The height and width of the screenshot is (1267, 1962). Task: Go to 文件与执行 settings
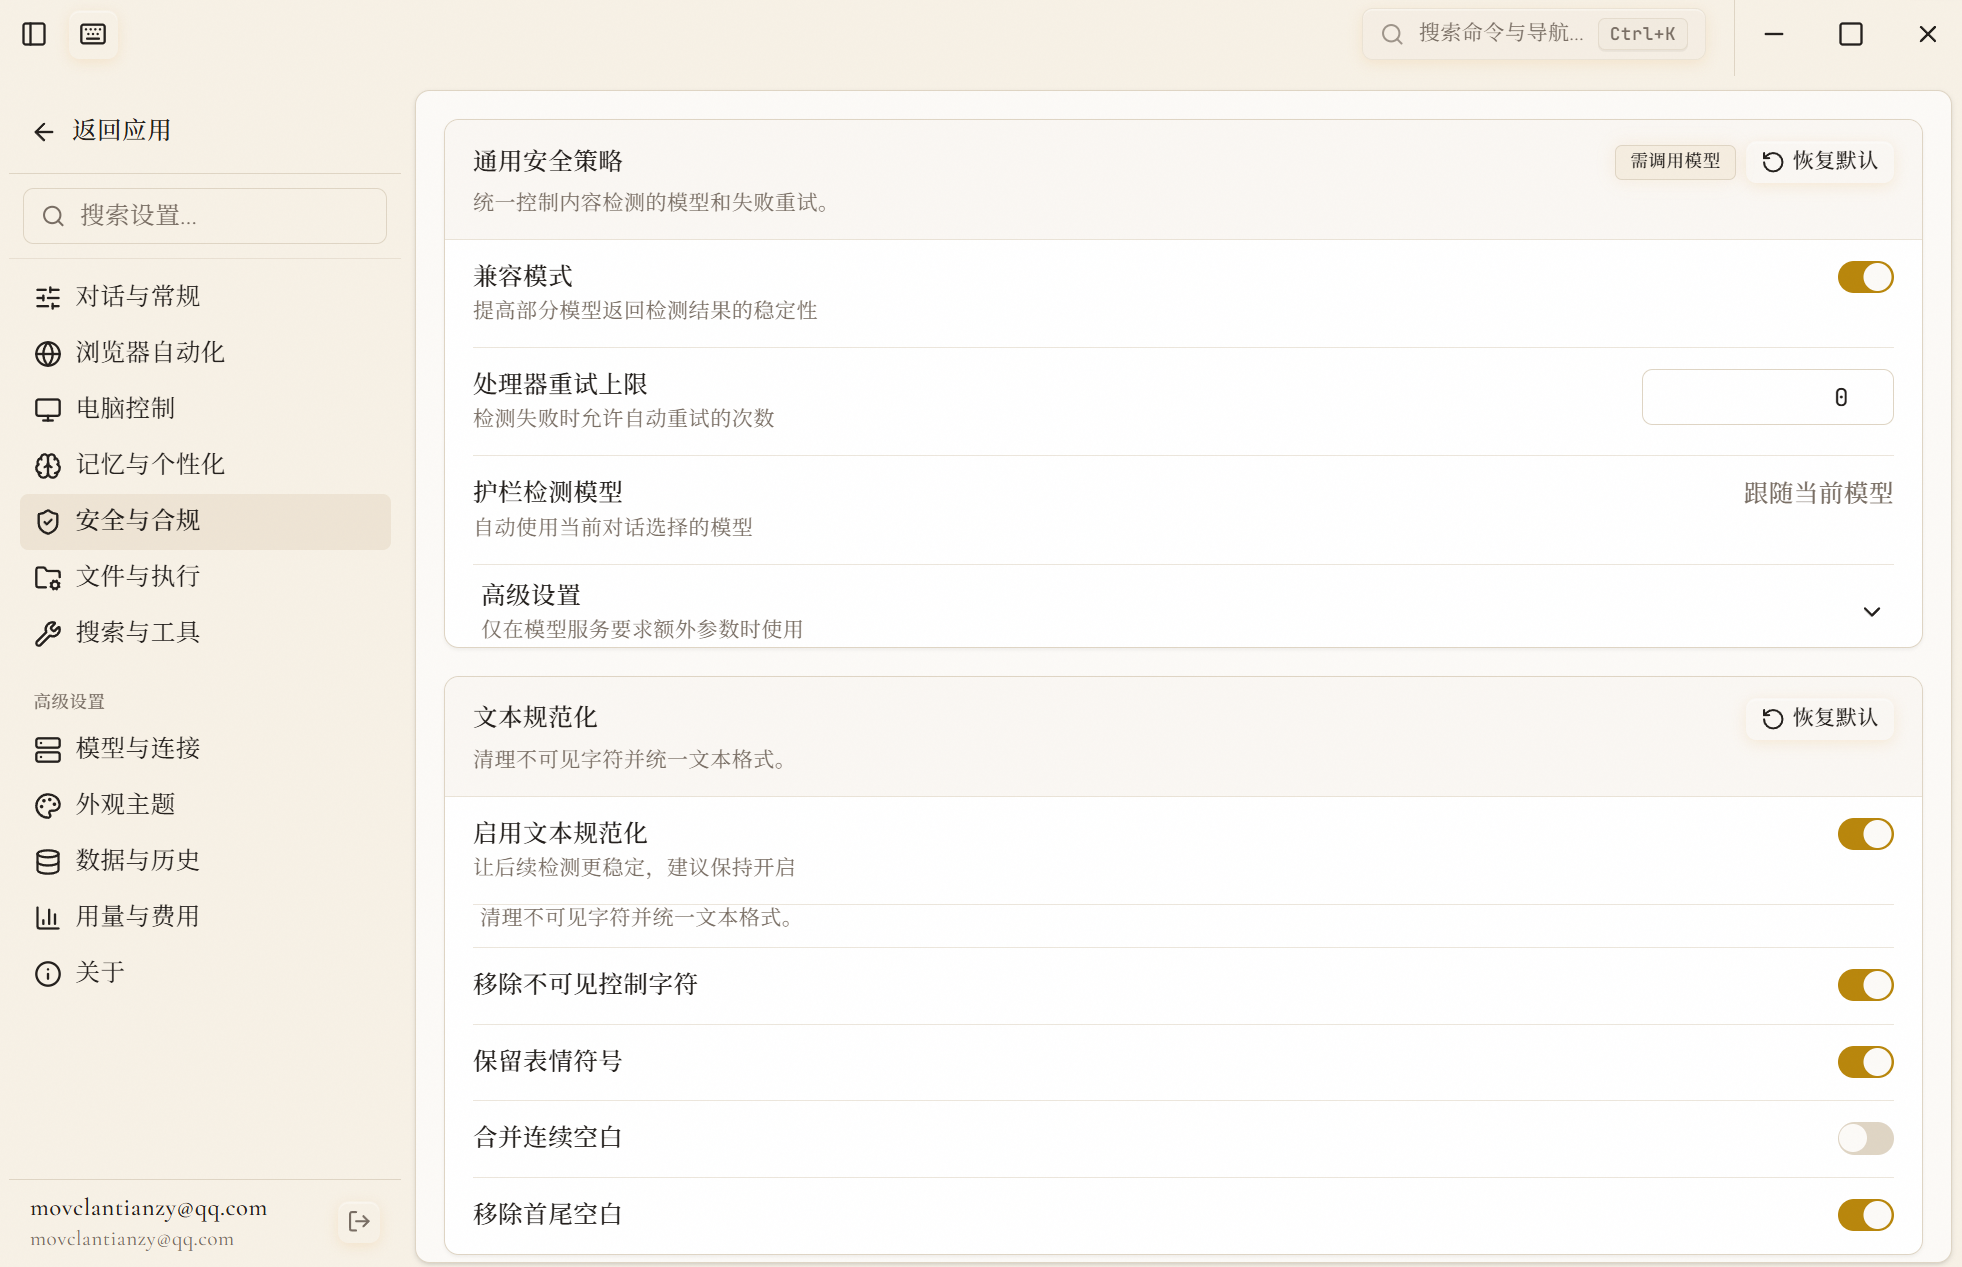coord(205,577)
